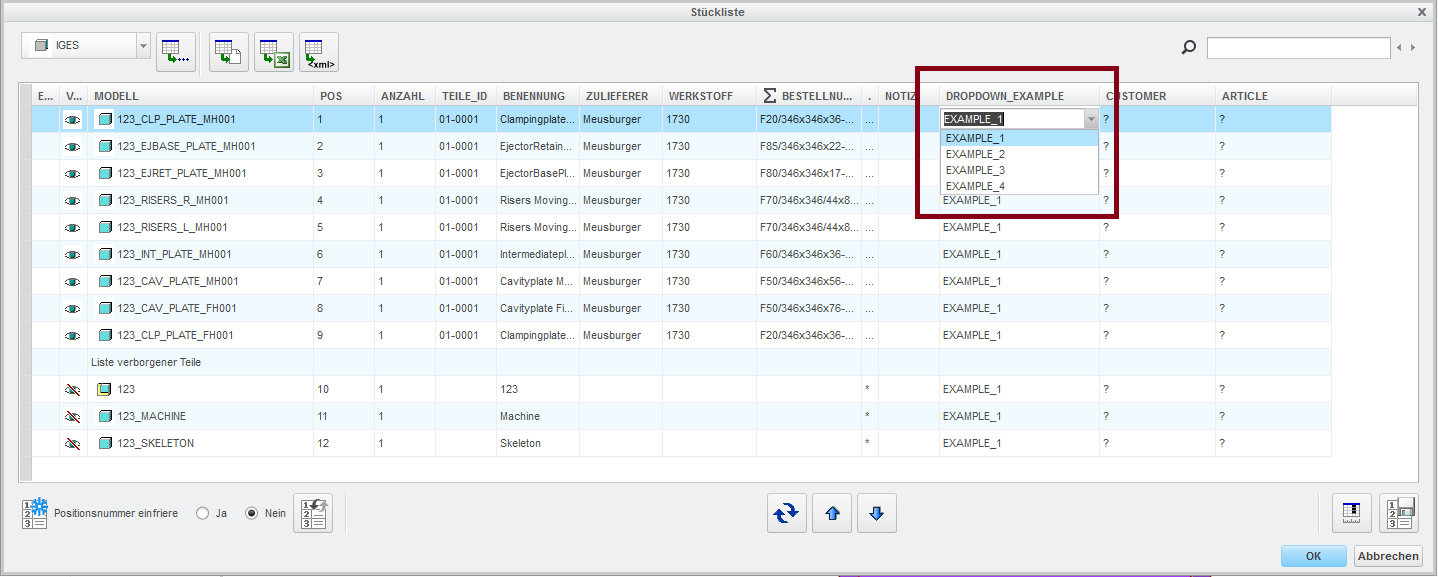Image resolution: width=1438 pixels, height=577 pixels.
Task: Click the 'Machine' designation cell
Action: [538, 416]
